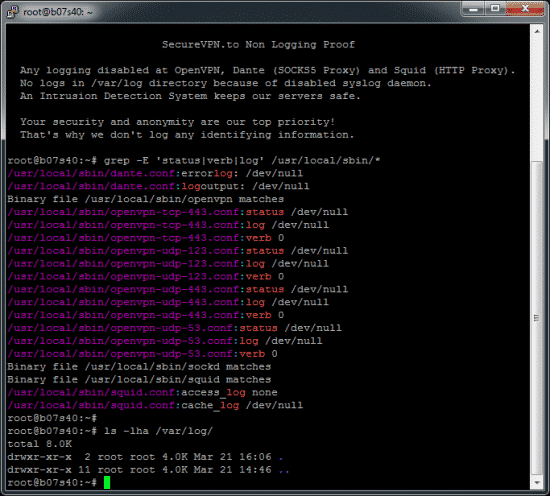This screenshot has height=496, width=550.
Task: Minimize the root@b07s40 terminal window
Action: (473, 9)
